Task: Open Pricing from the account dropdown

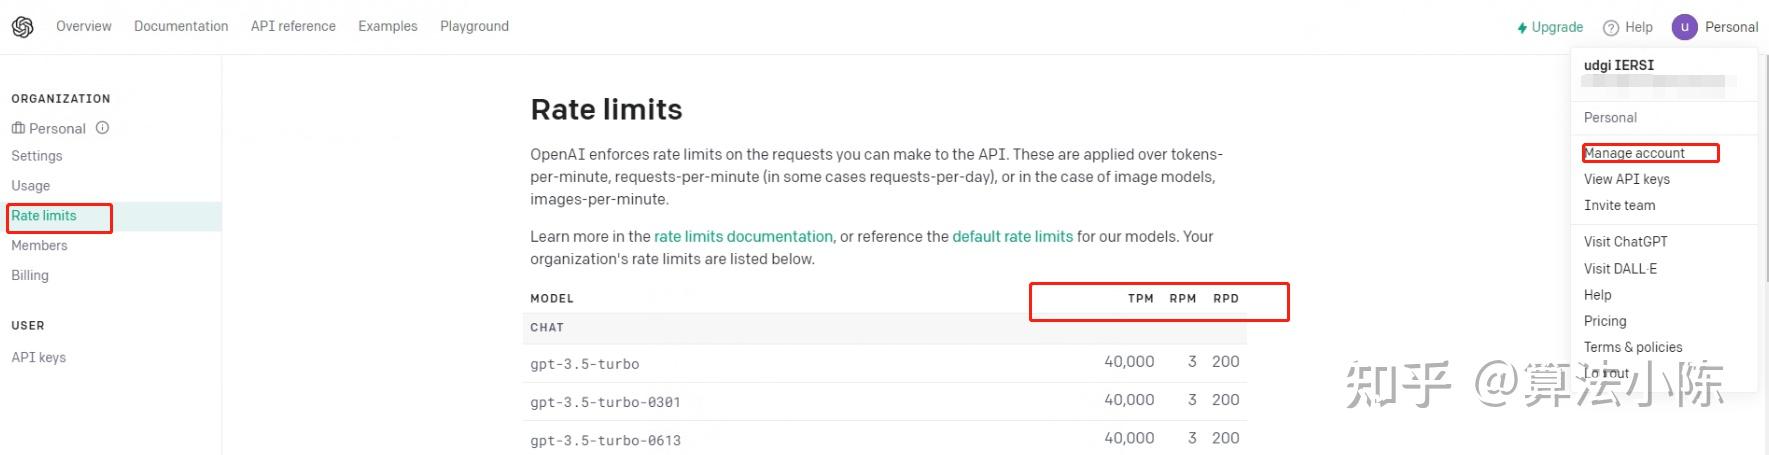Action: point(1605,321)
